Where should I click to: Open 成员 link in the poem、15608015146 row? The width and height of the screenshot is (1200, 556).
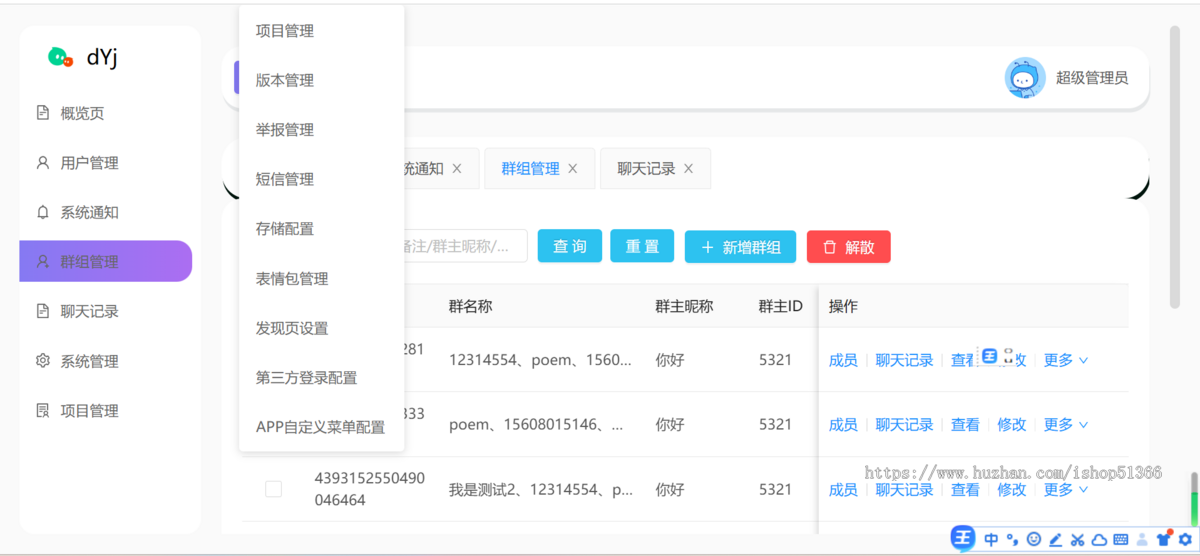(843, 424)
